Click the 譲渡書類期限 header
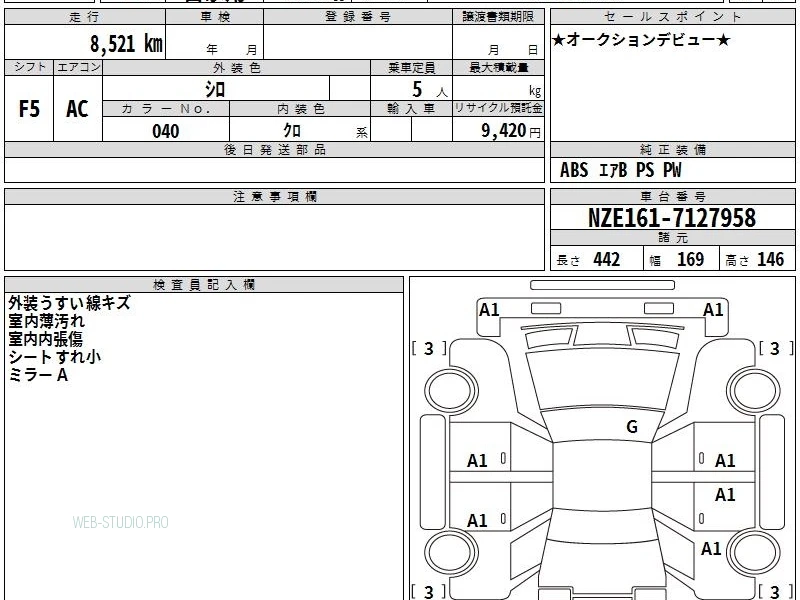 coord(498,17)
